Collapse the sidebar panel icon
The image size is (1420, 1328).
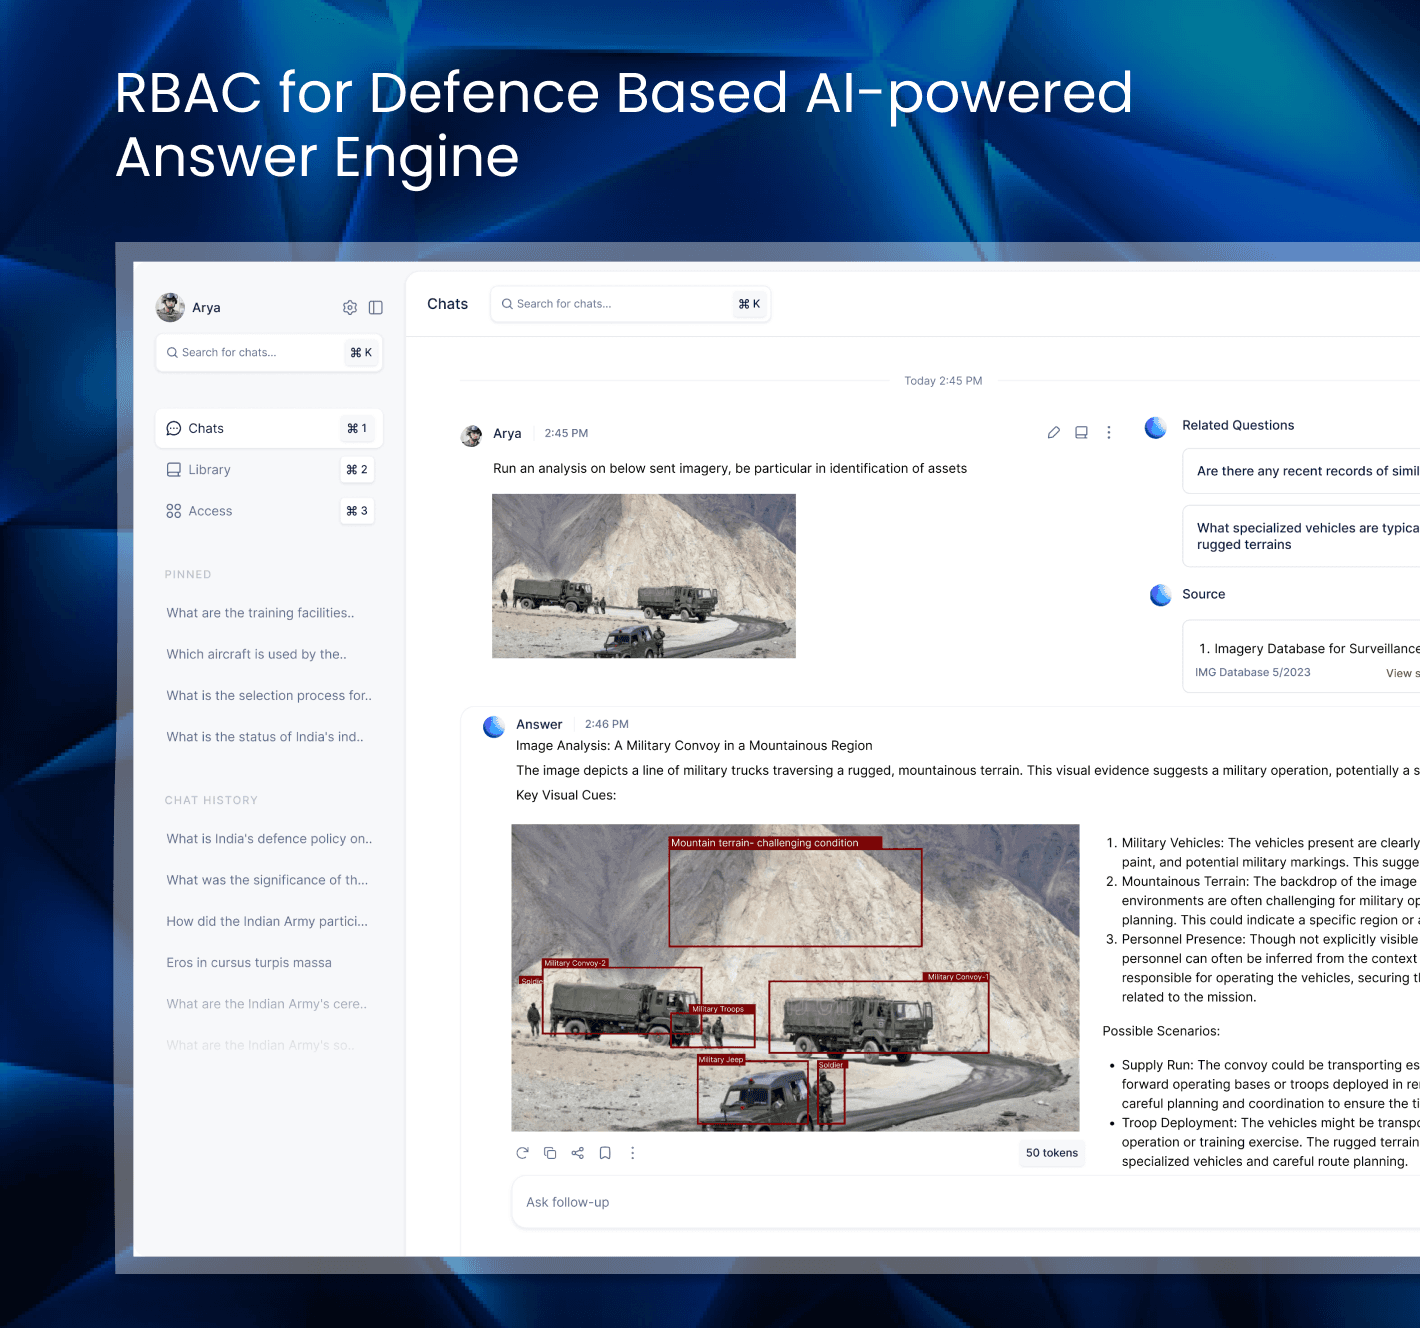click(376, 308)
